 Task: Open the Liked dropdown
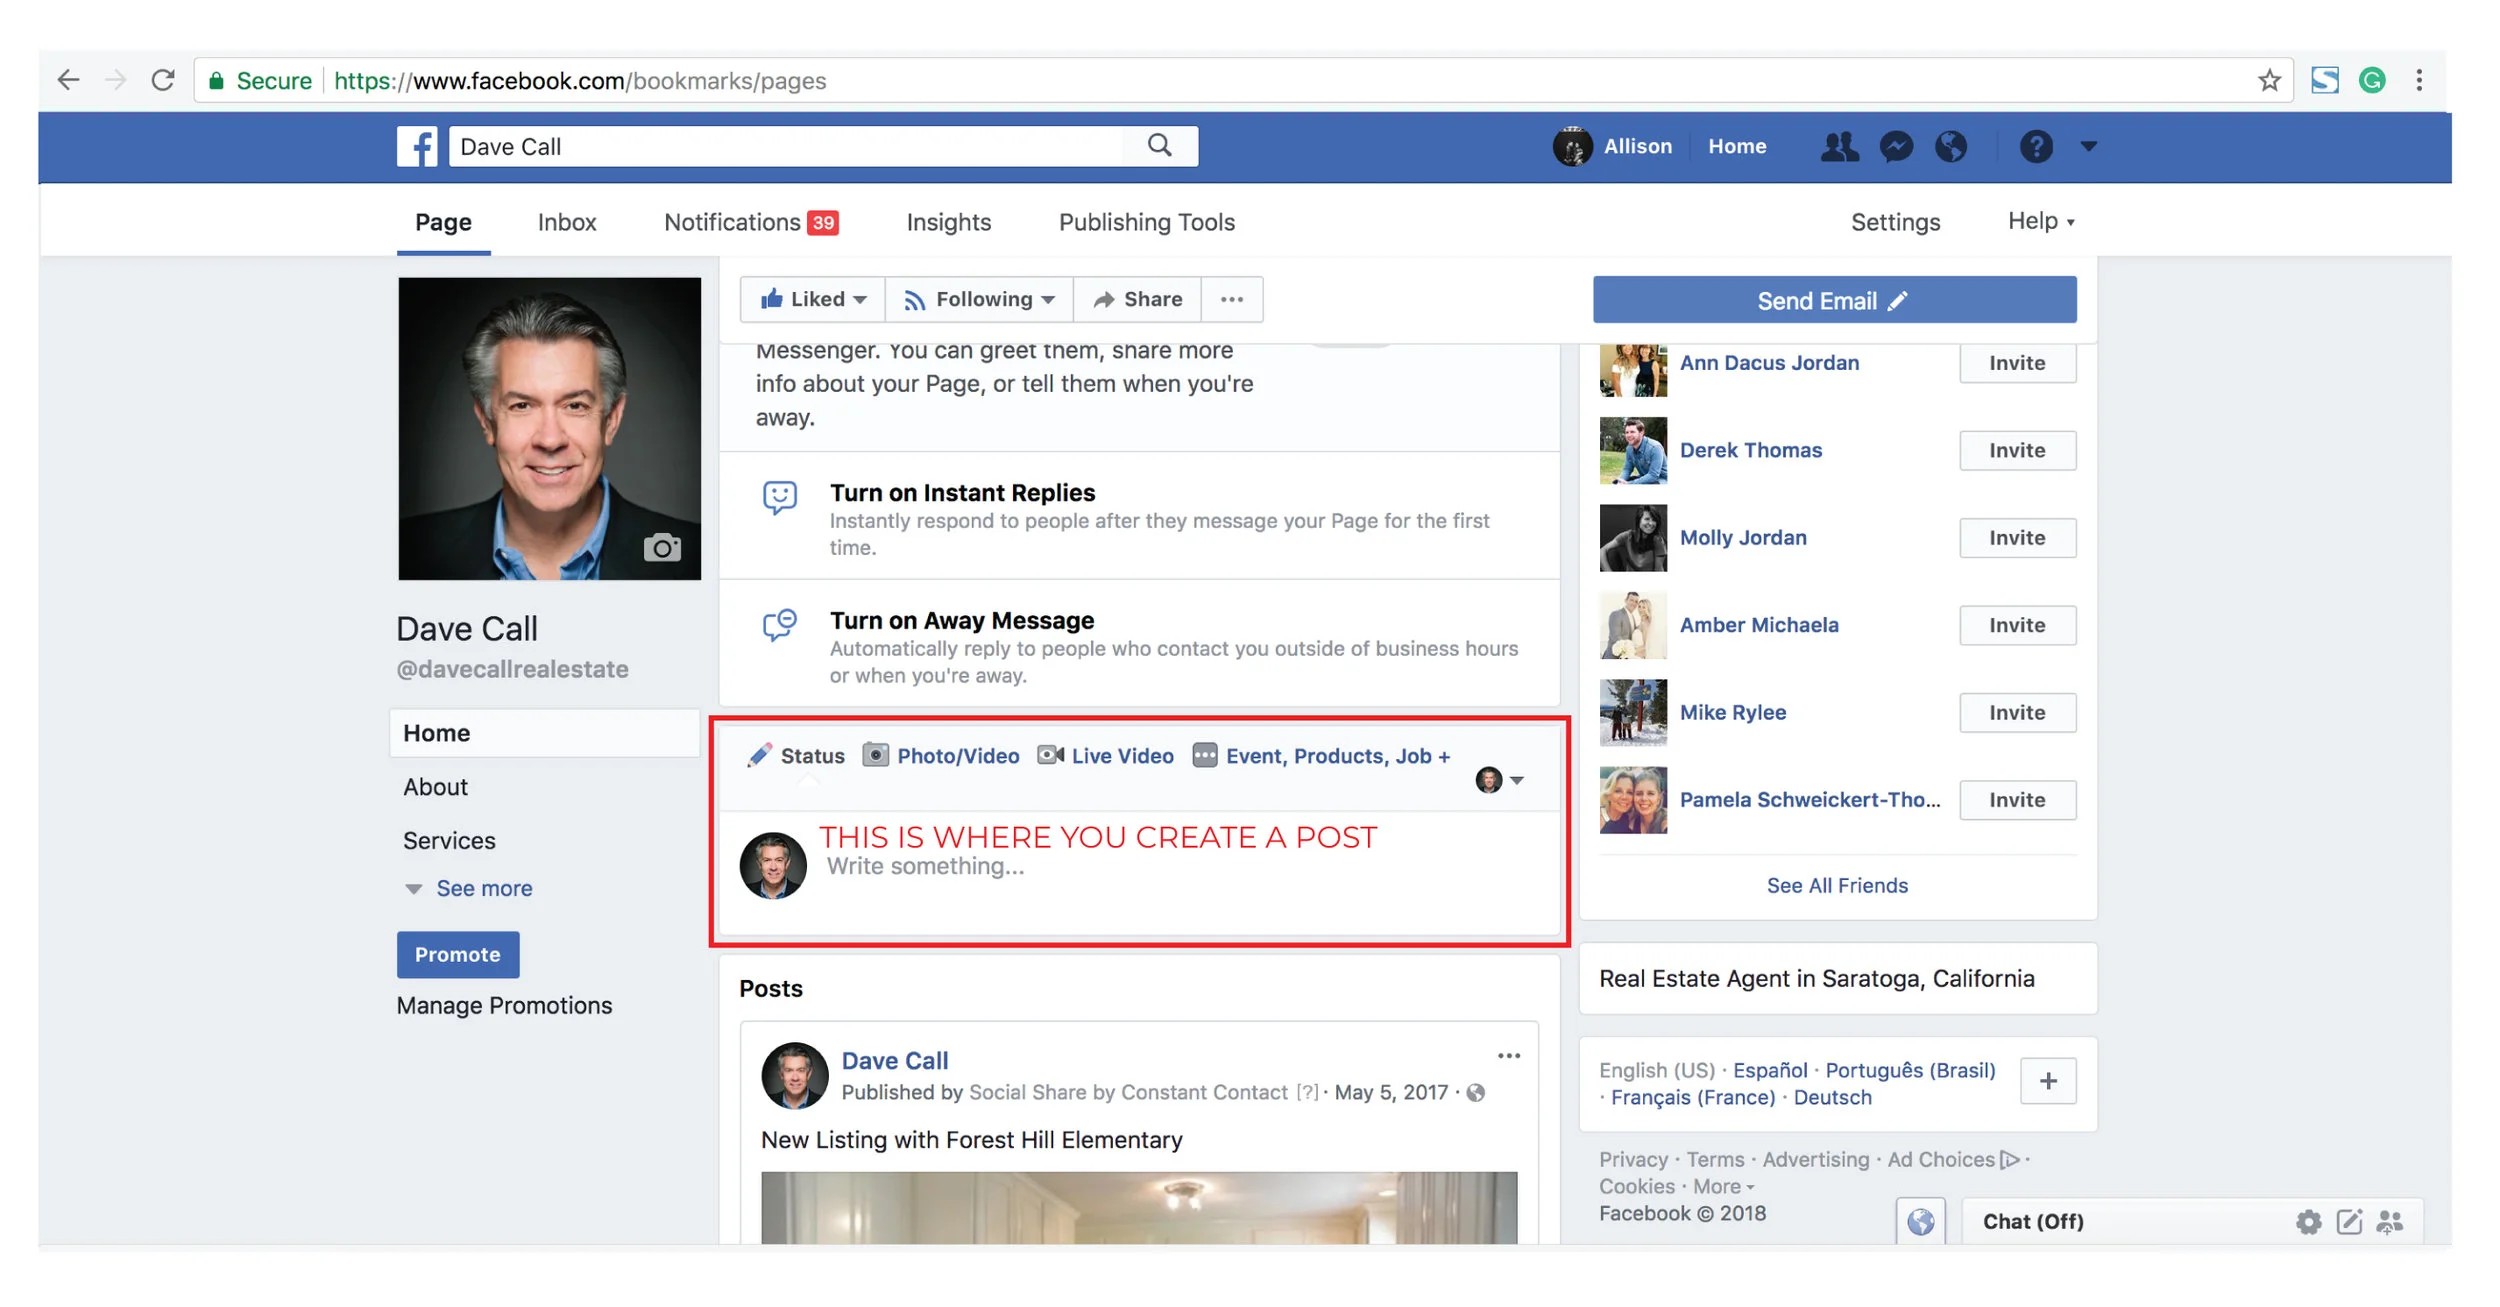click(x=812, y=299)
